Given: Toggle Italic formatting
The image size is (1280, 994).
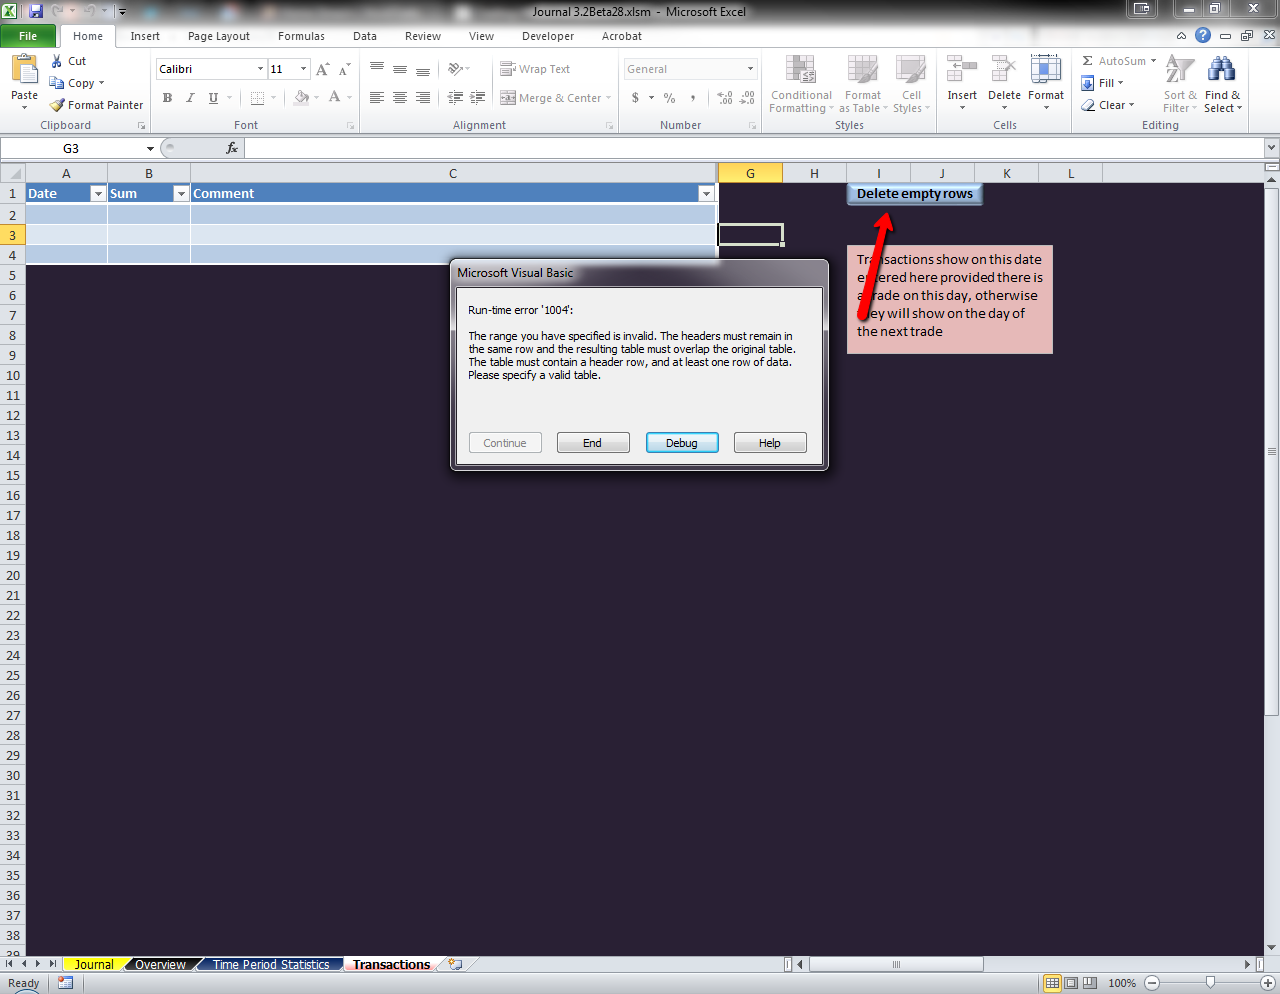Looking at the screenshot, I should click(x=190, y=98).
